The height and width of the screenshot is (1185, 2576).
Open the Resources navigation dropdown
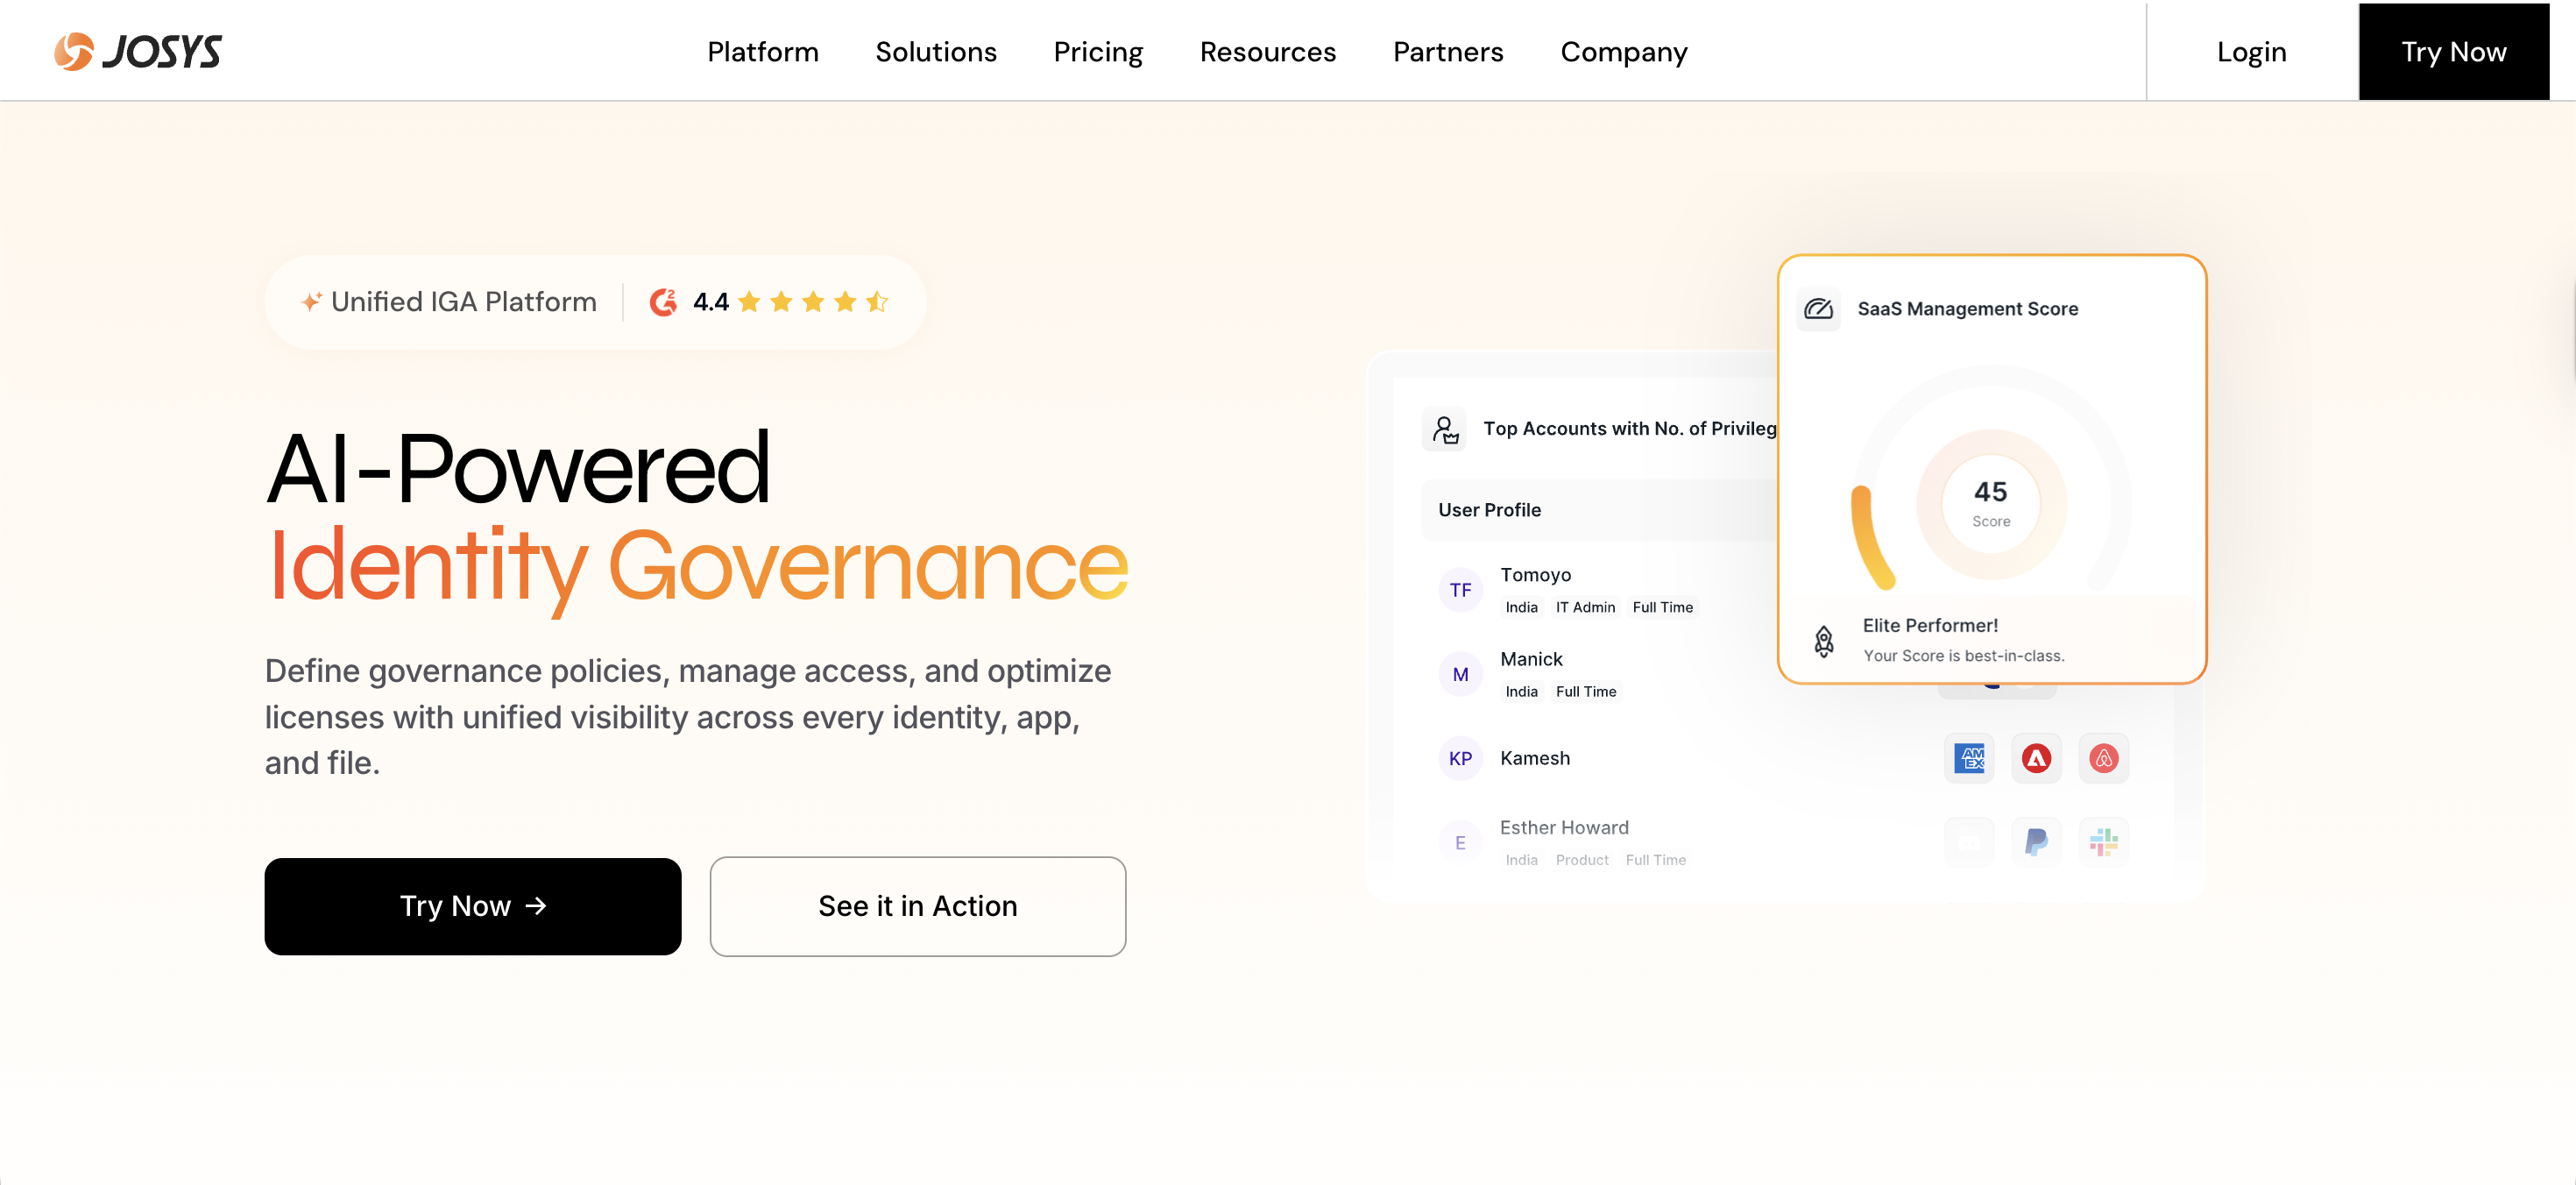click(1267, 52)
